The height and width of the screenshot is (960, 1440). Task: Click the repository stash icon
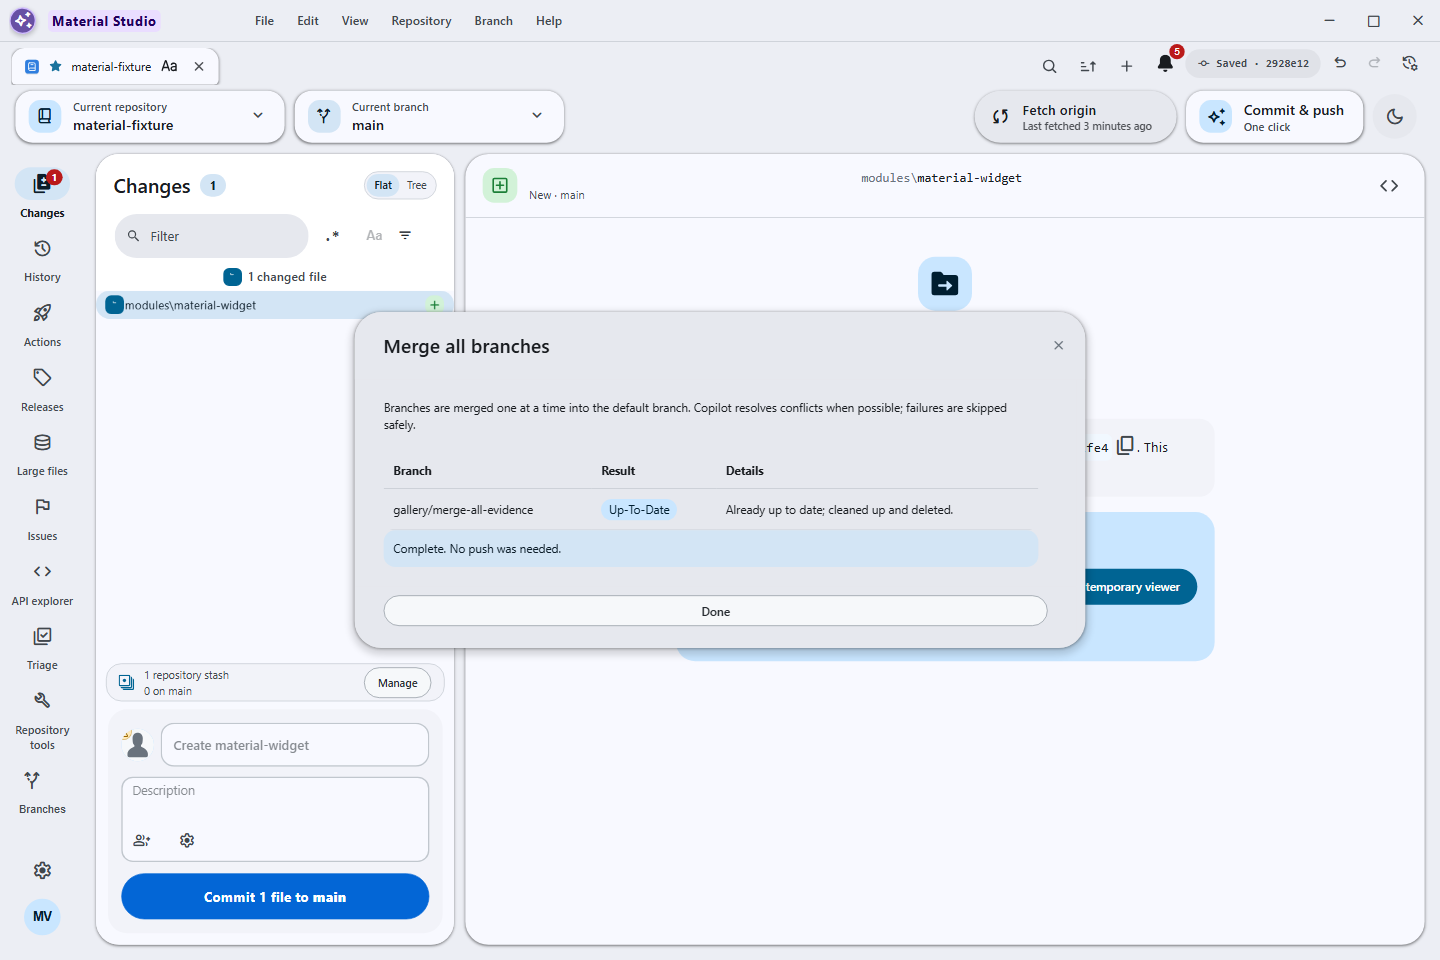tap(126, 682)
